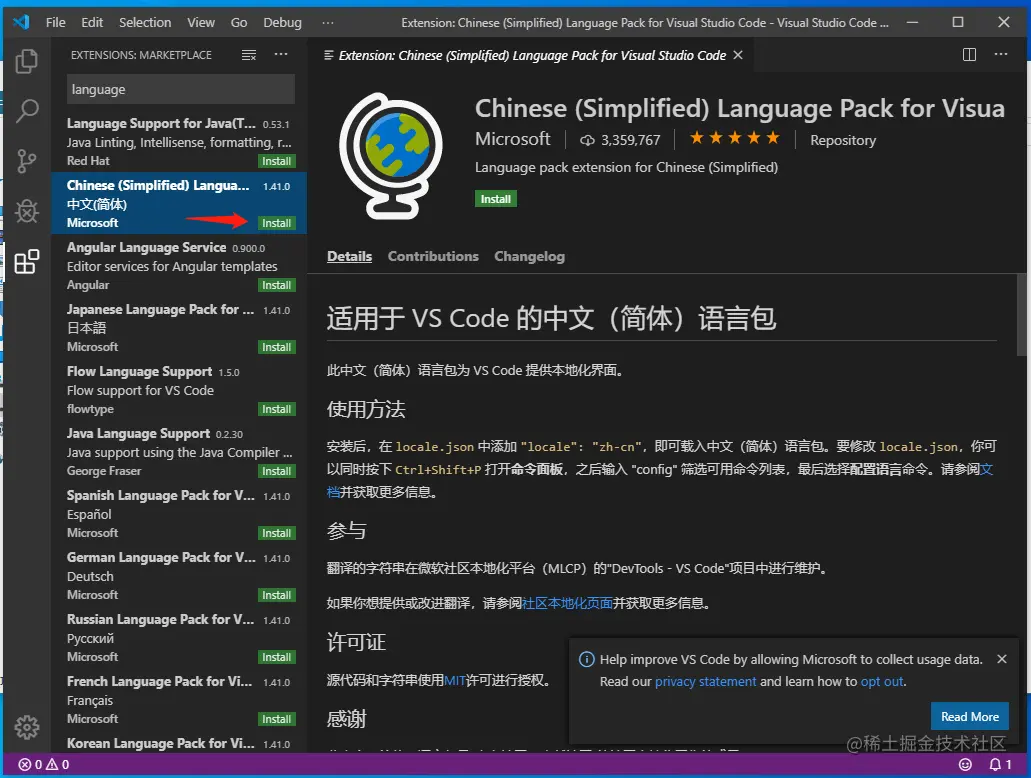Install Flow Language Support
The width and height of the screenshot is (1031, 778).
point(276,409)
